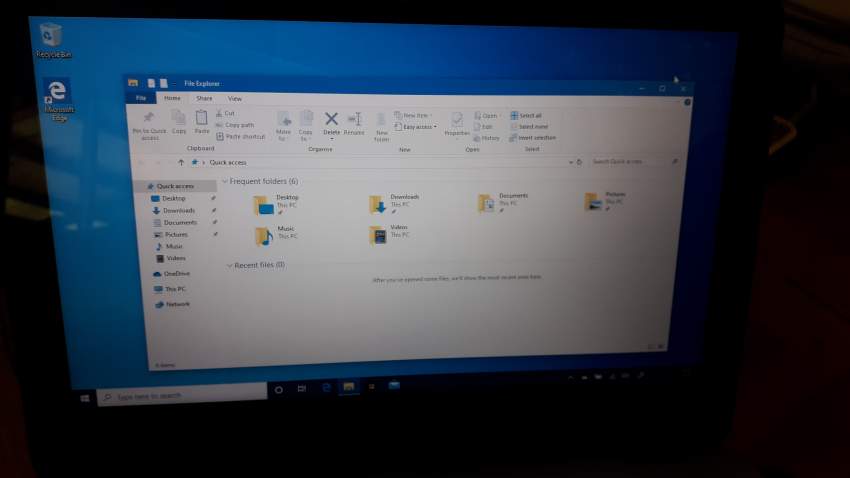Click Invert selection in the ribbon

click(x=533, y=138)
